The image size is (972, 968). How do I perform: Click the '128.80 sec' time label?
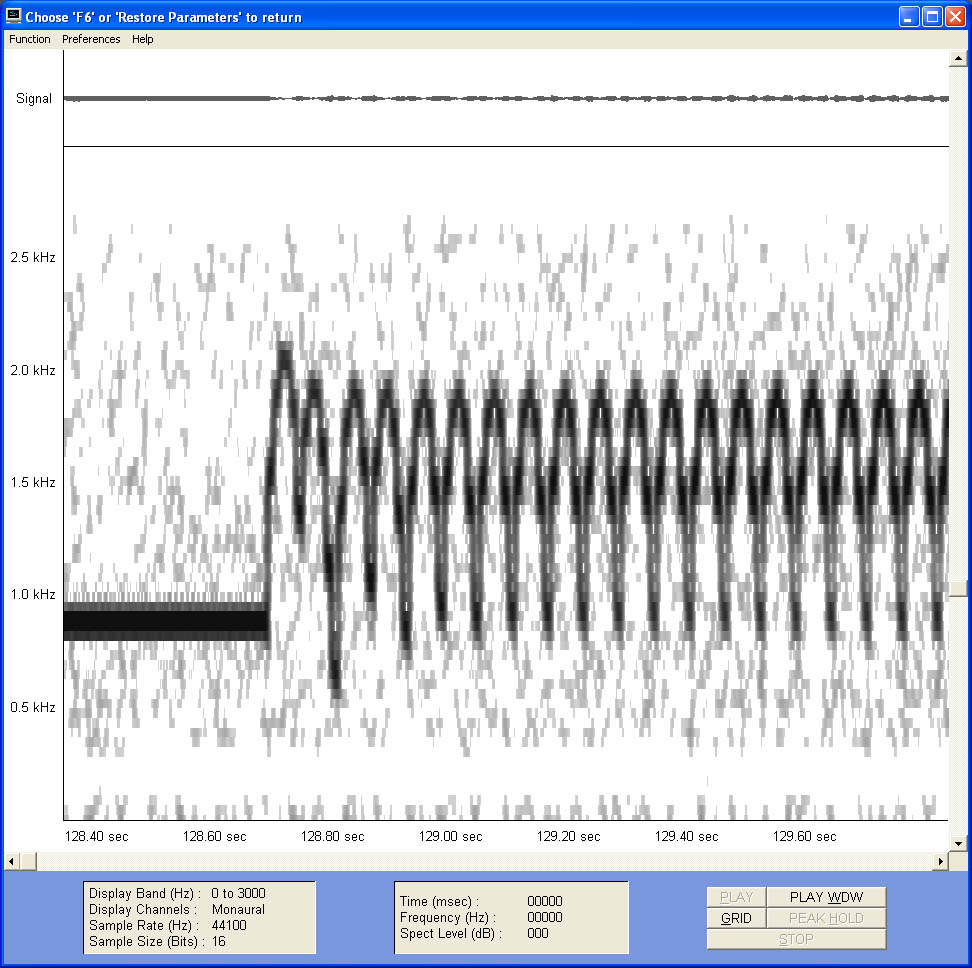pos(333,837)
